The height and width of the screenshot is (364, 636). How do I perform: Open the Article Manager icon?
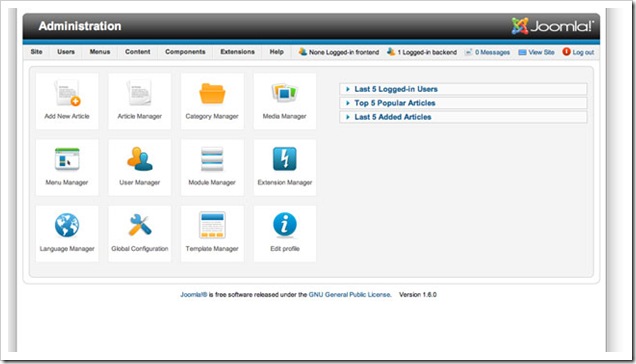(x=140, y=93)
